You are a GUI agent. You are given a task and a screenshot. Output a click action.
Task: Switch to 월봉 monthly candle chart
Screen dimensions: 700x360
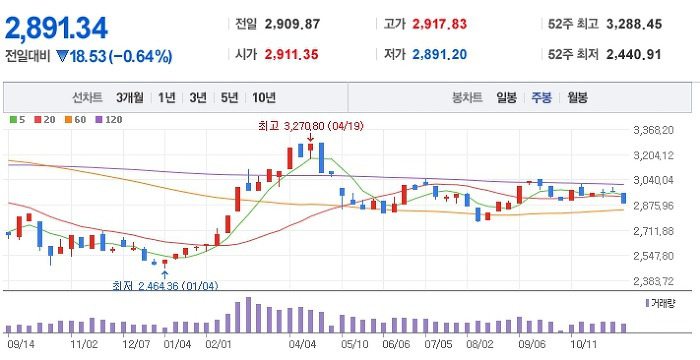pyautogui.click(x=577, y=97)
